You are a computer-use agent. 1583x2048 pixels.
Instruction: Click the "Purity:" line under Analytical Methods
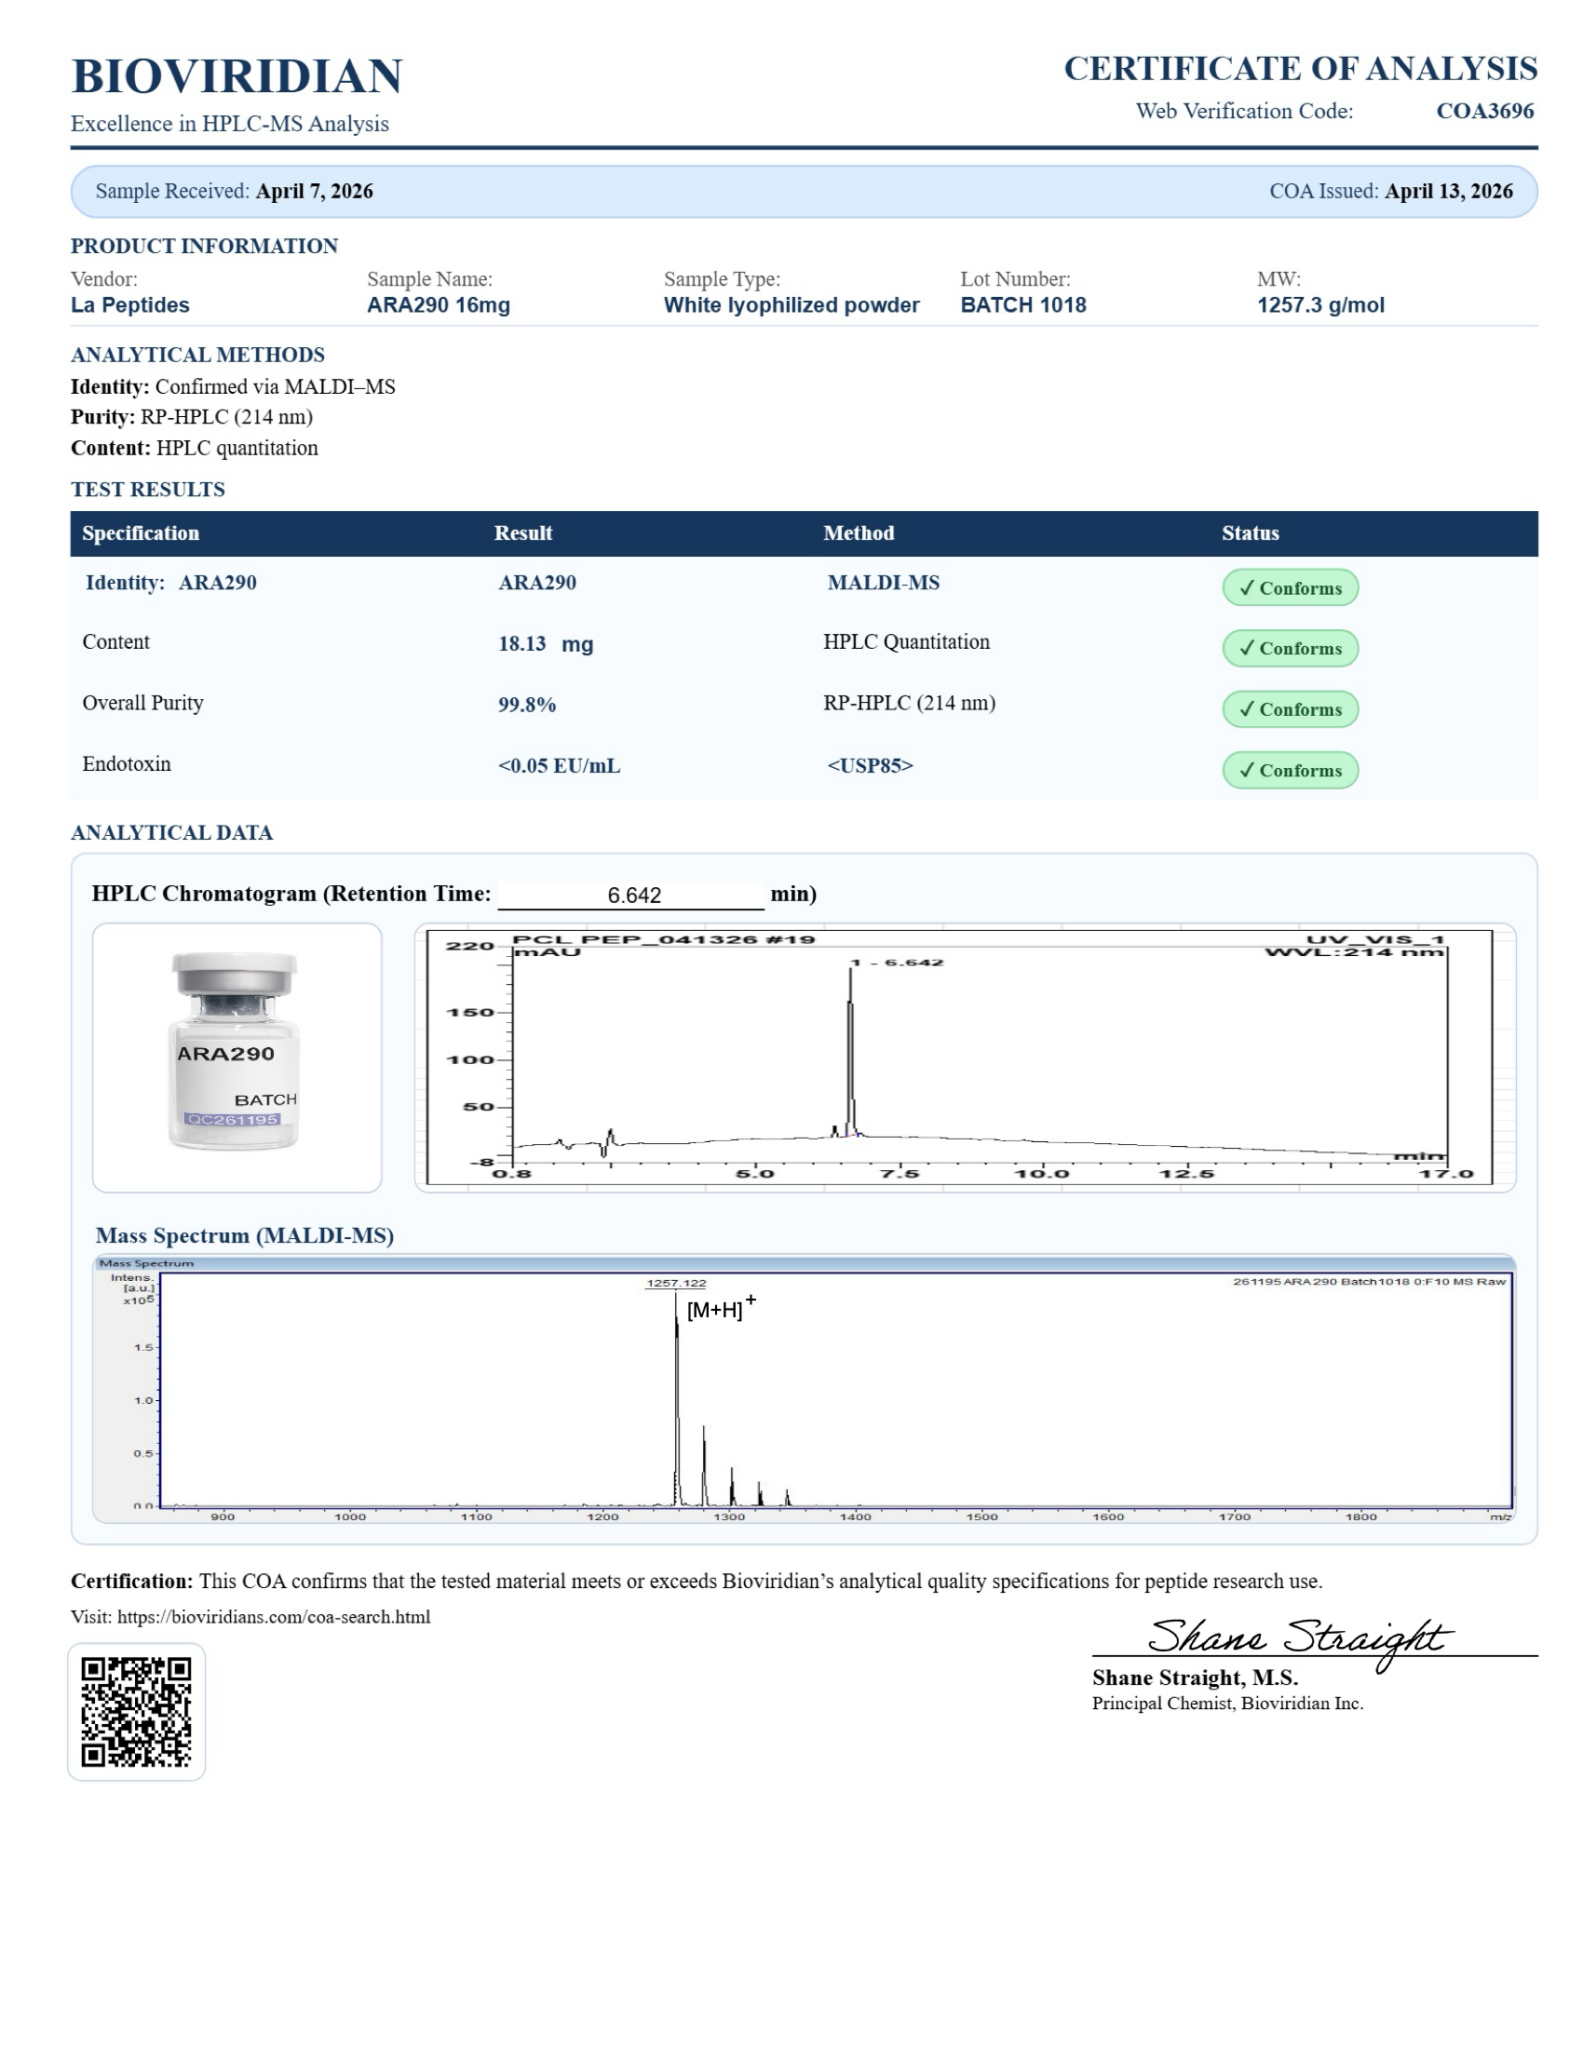click(x=192, y=417)
